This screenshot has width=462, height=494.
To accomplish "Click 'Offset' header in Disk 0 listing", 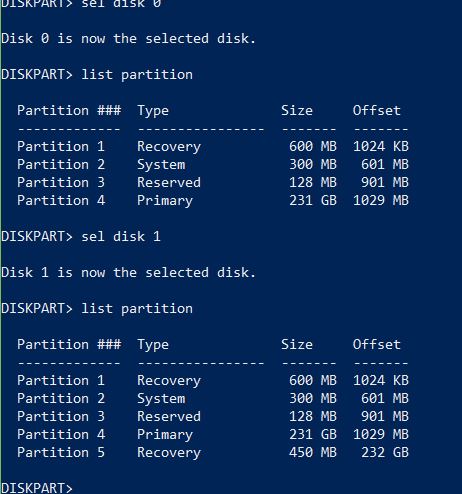I will point(377,110).
